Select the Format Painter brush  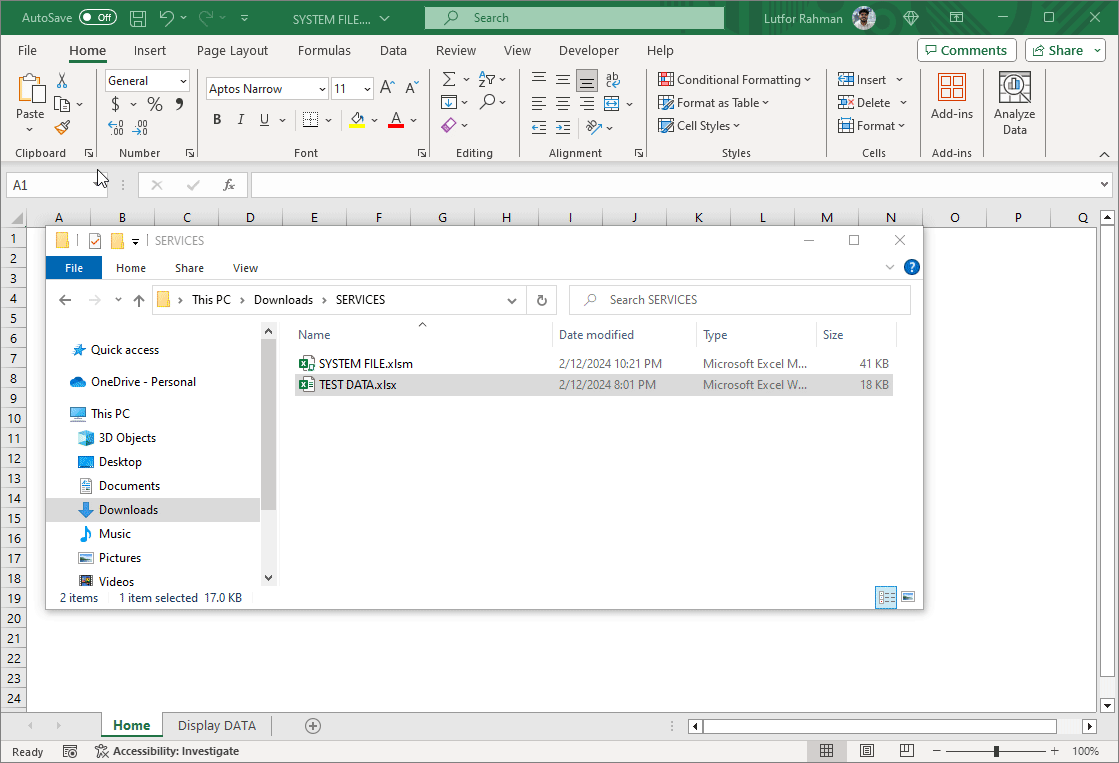click(62, 128)
